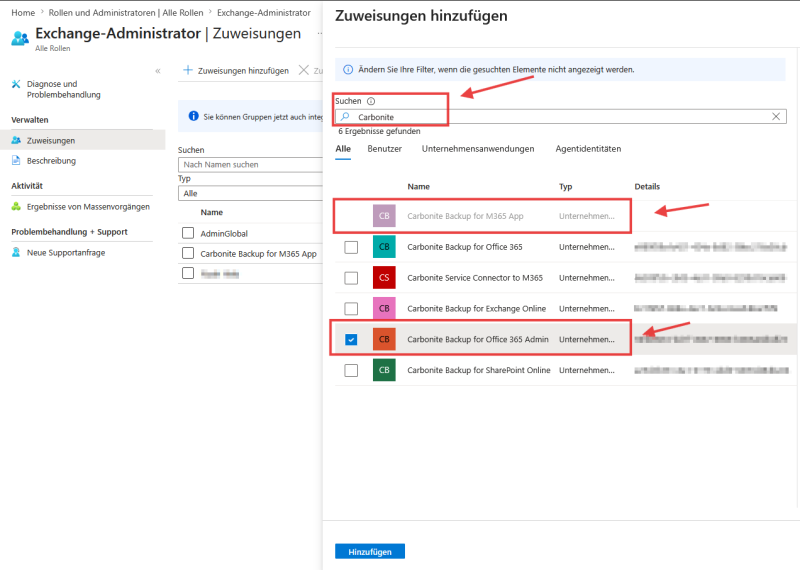Screen dimensions: 800x570
Task: Click Zuweisungen hinzufügen toolbar button
Action: [236, 70]
